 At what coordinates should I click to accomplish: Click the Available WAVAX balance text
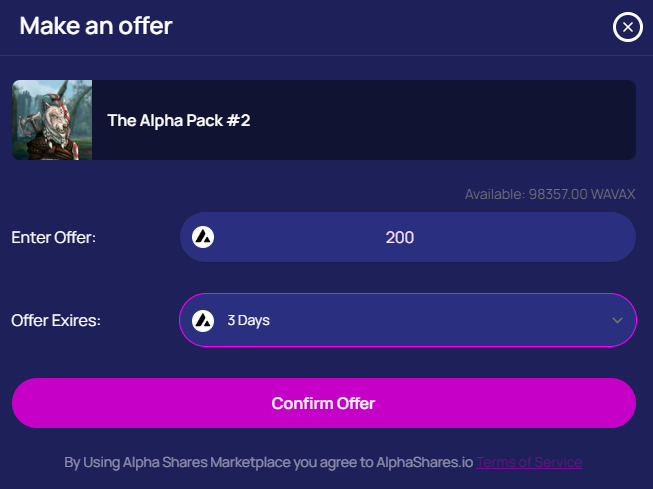click(550, 194)
